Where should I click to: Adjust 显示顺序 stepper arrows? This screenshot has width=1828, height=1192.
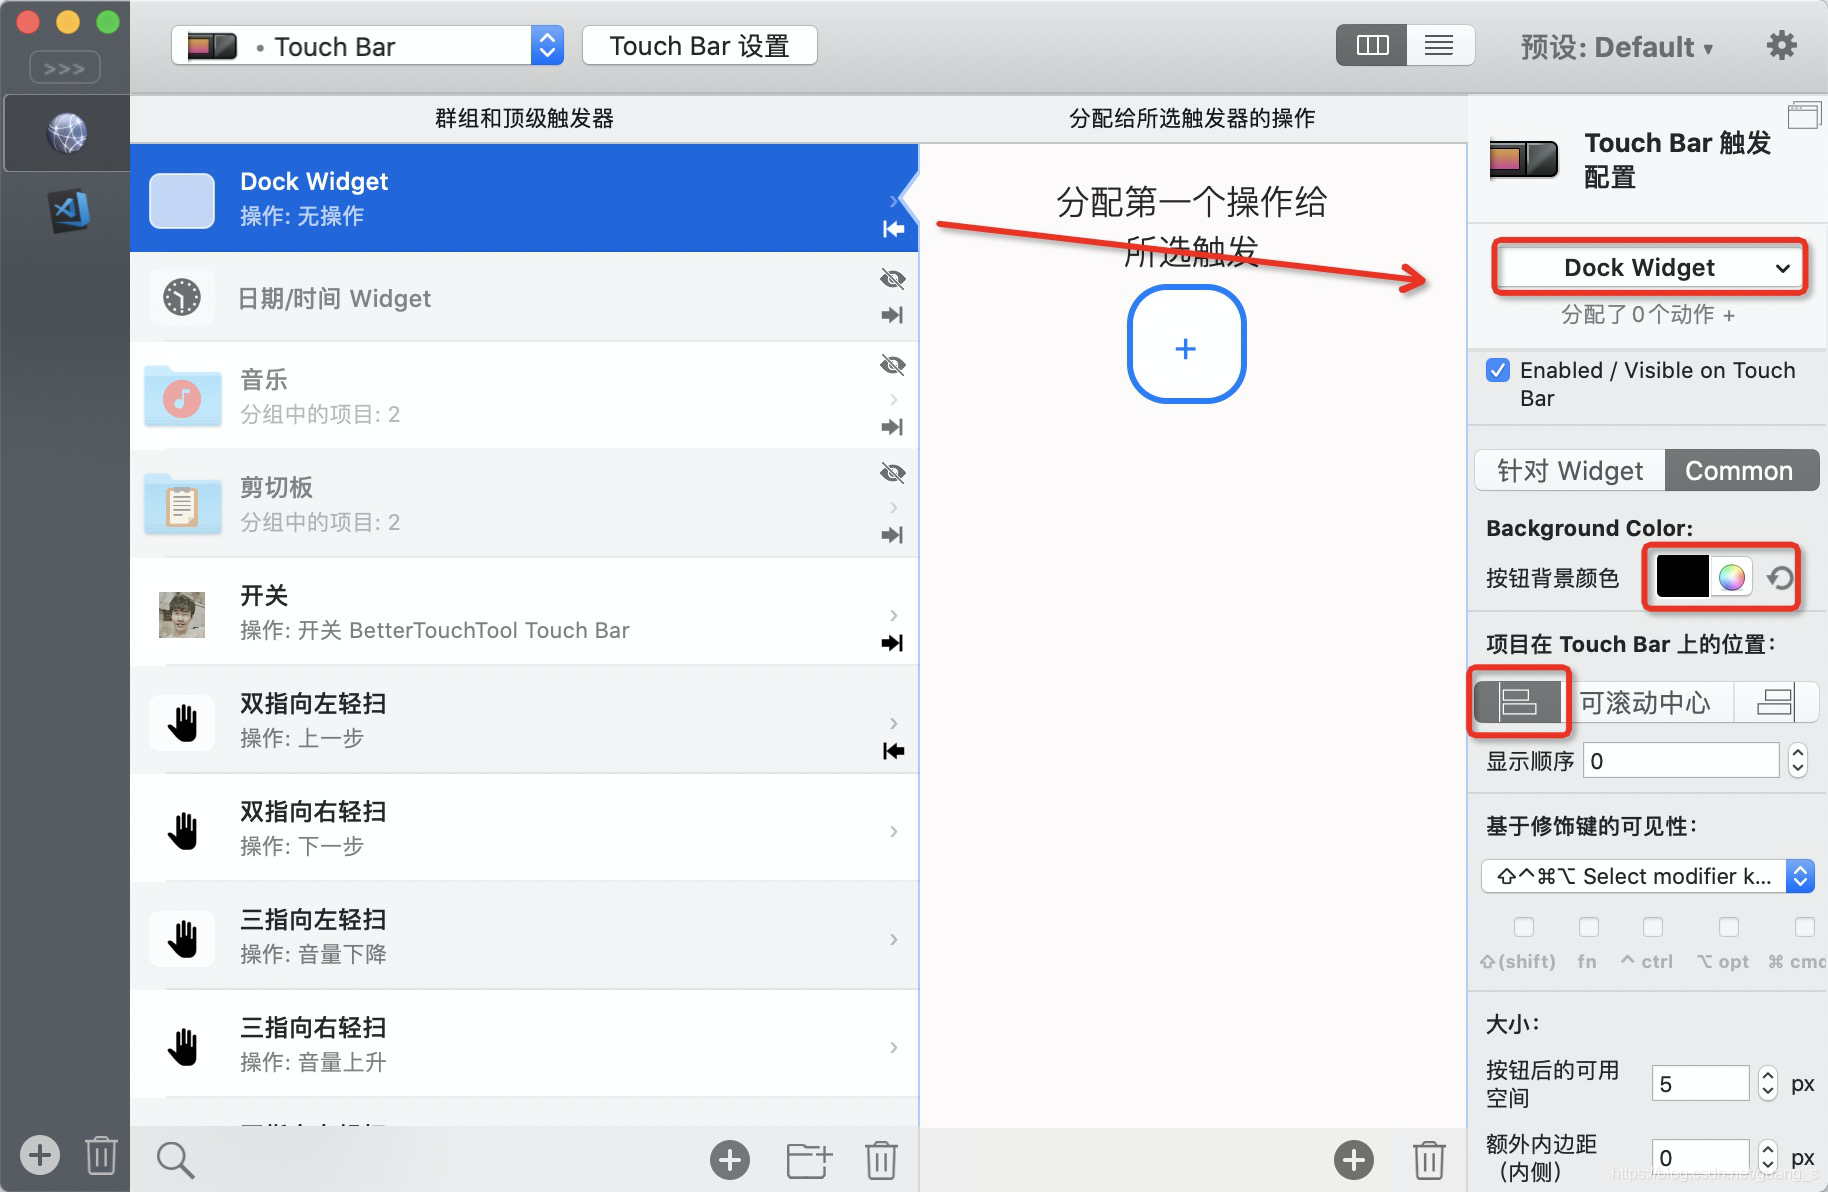point(1798,761)
